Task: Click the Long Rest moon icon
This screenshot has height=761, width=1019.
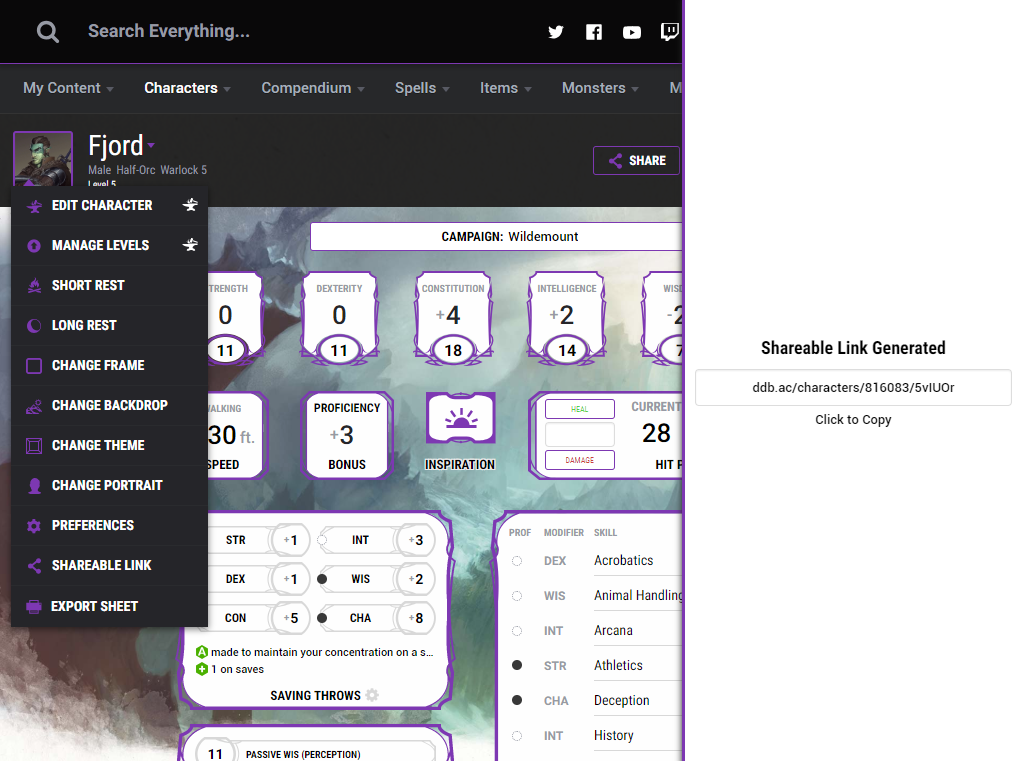Action: click(x=34, y=326)
